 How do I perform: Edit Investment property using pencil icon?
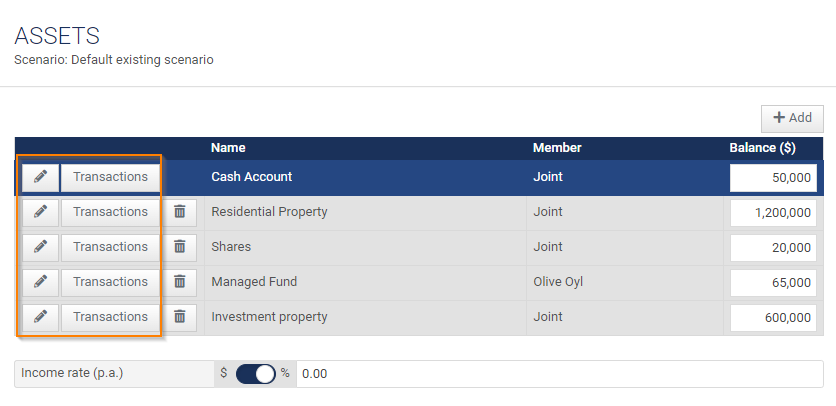click(40, 317)
